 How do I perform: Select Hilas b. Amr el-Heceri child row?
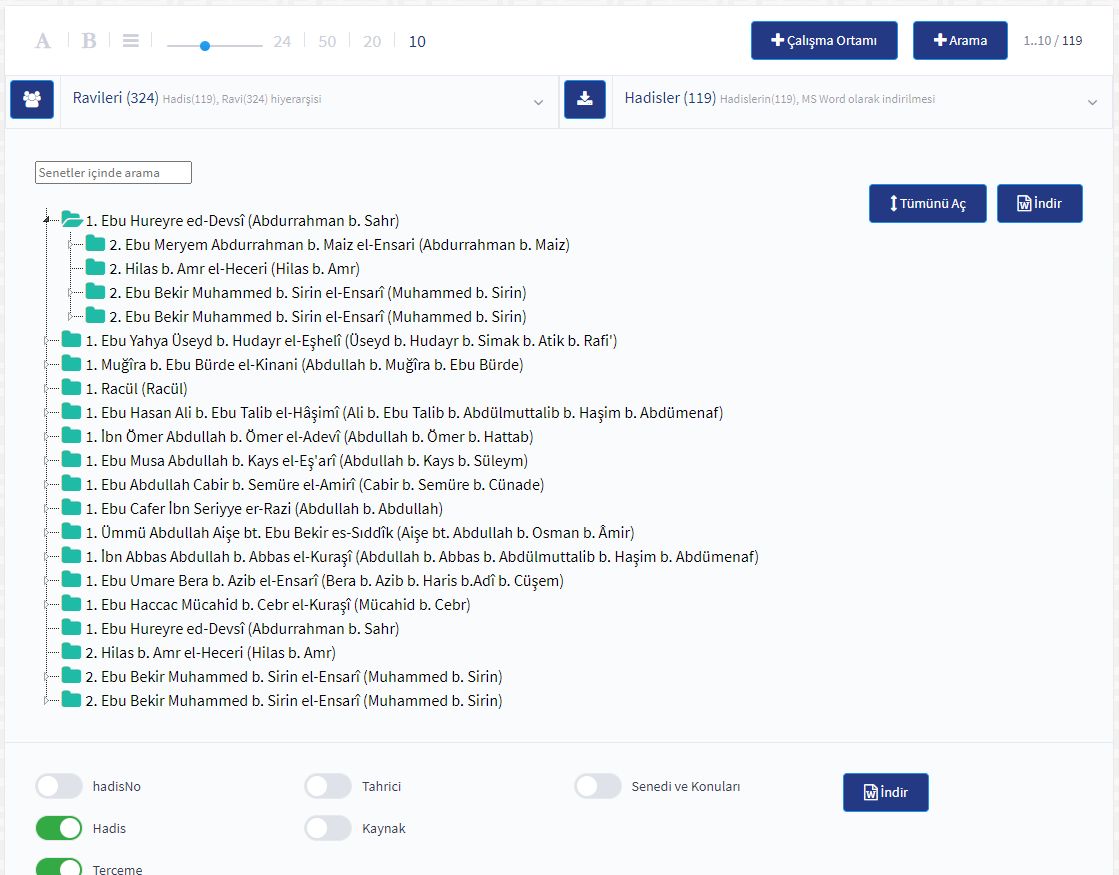coord(234,268)
